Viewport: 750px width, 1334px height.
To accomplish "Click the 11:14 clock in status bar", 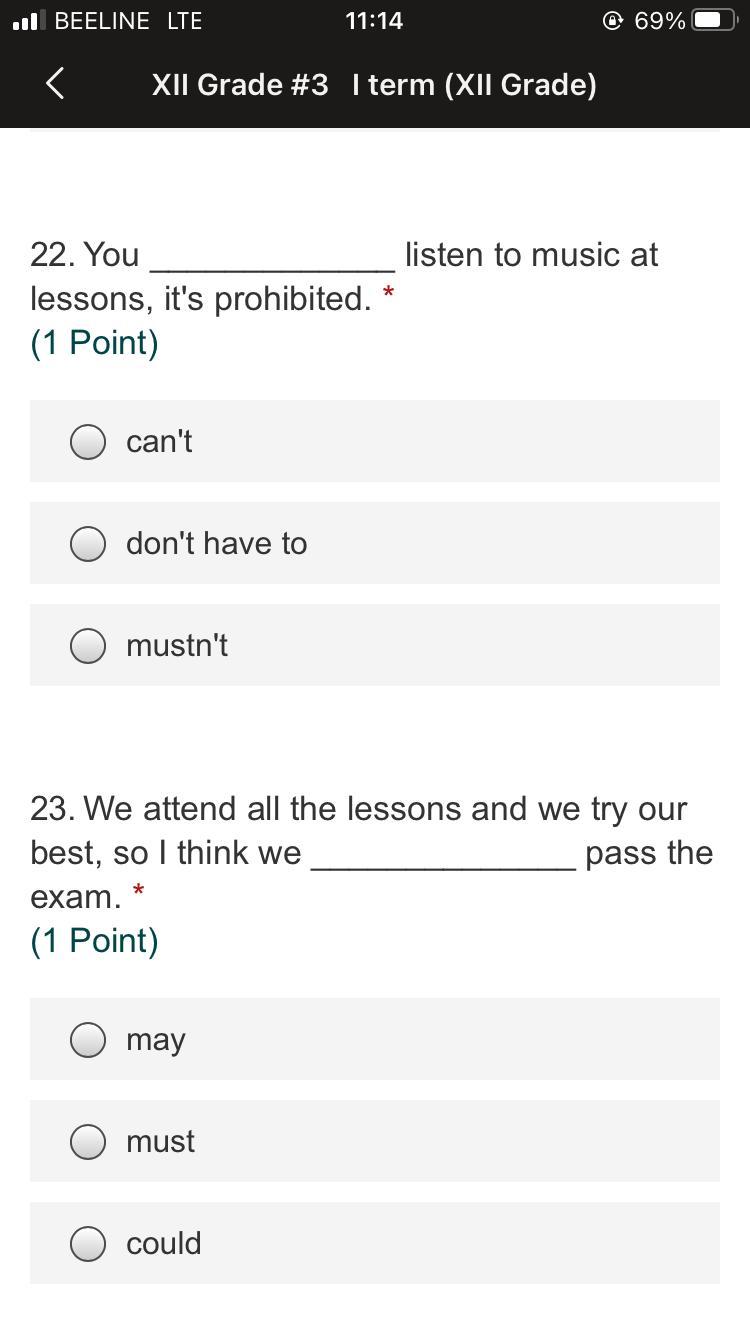I will point(374,21).
